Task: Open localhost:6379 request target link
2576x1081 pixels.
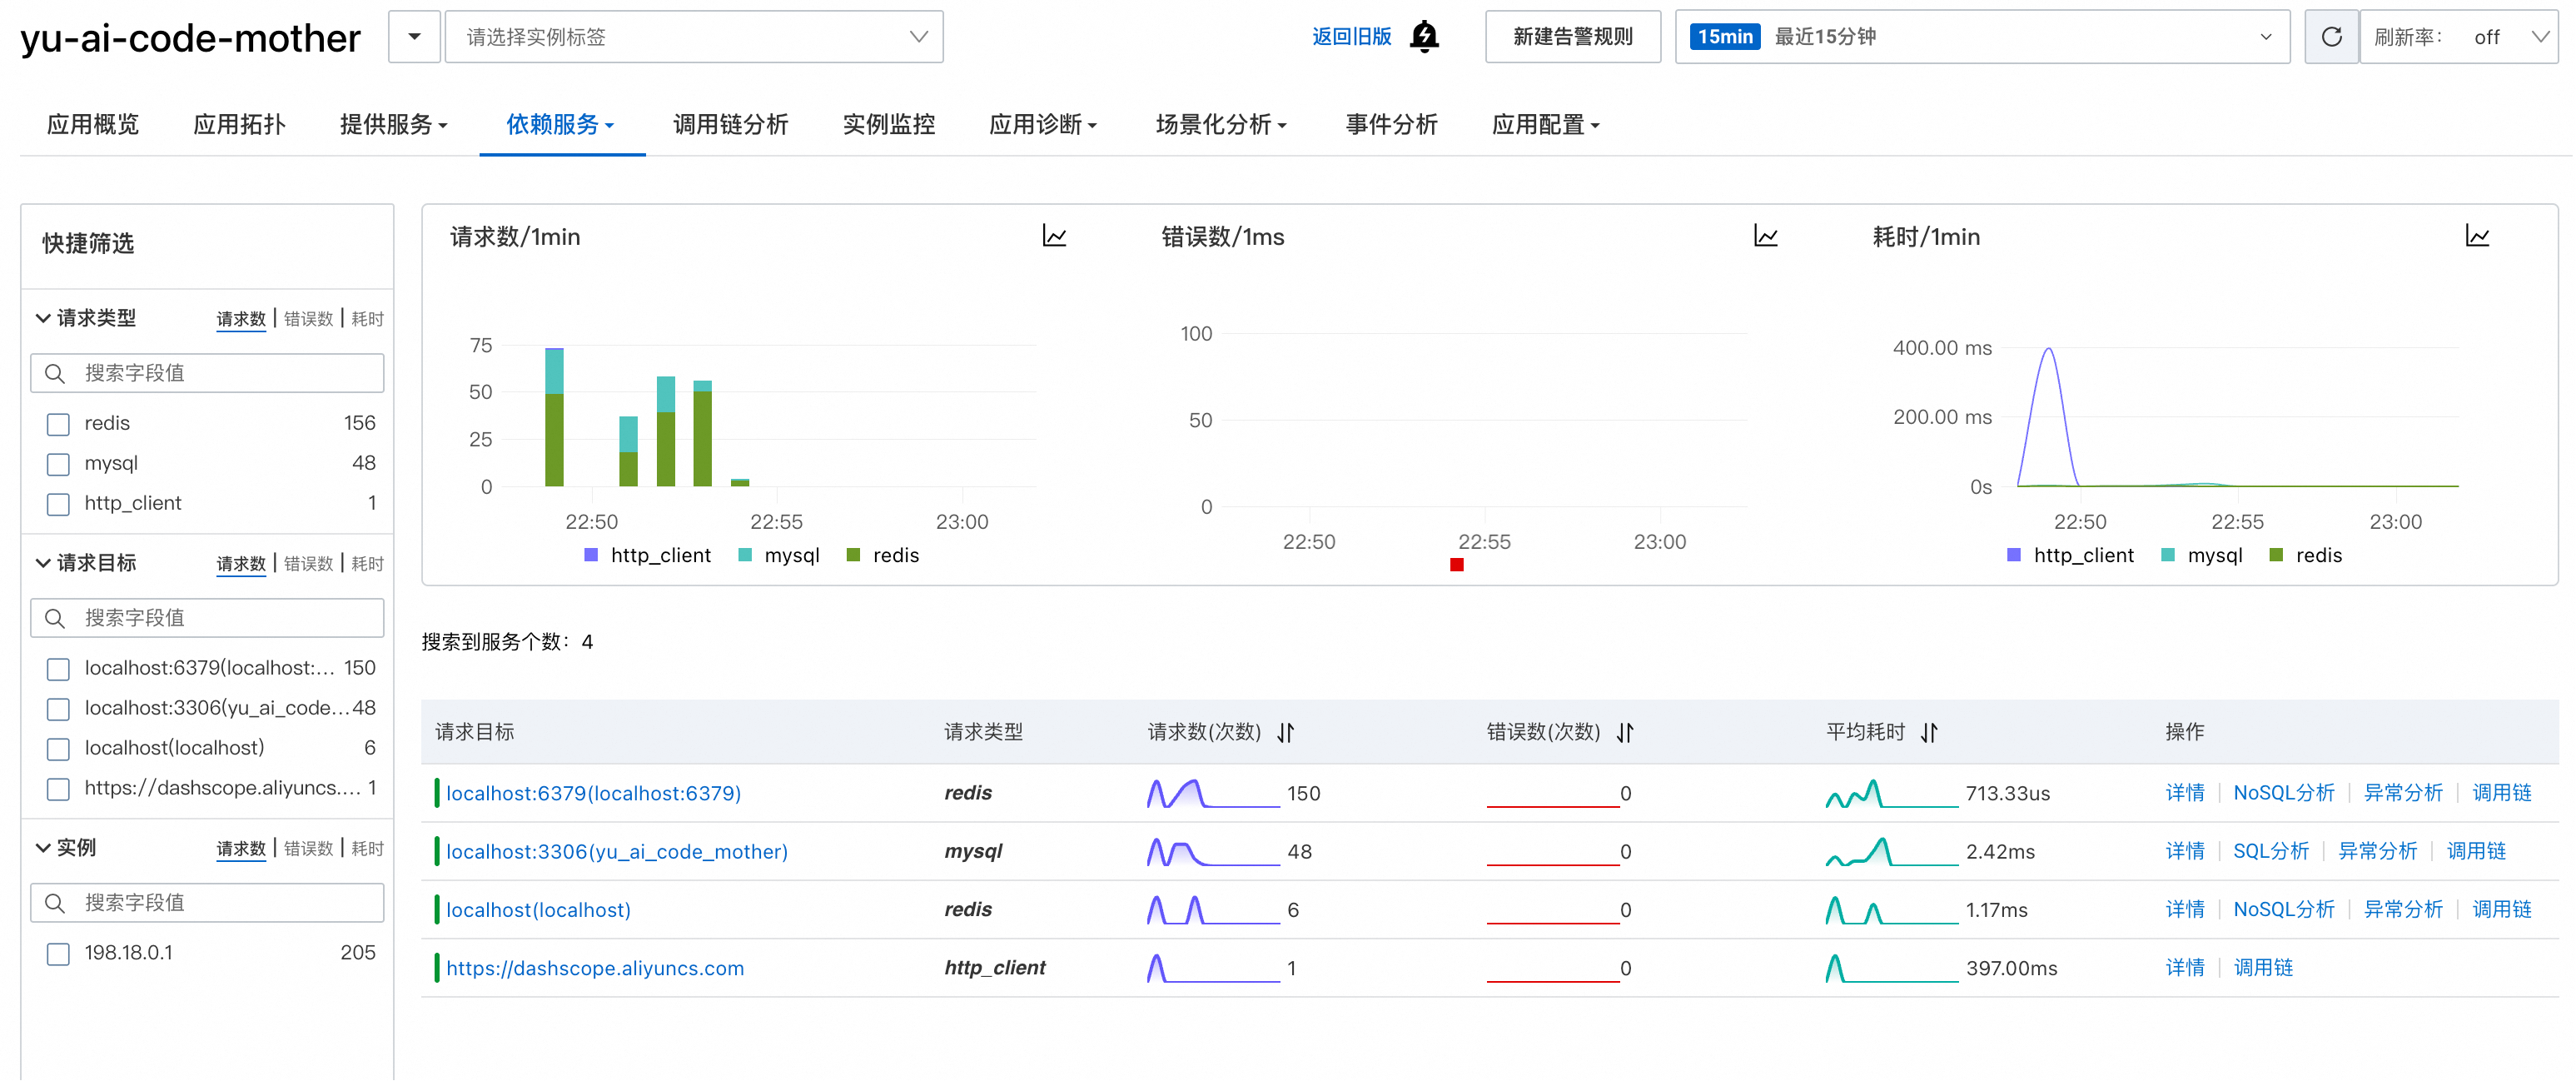Action: (x=593, y=793)
